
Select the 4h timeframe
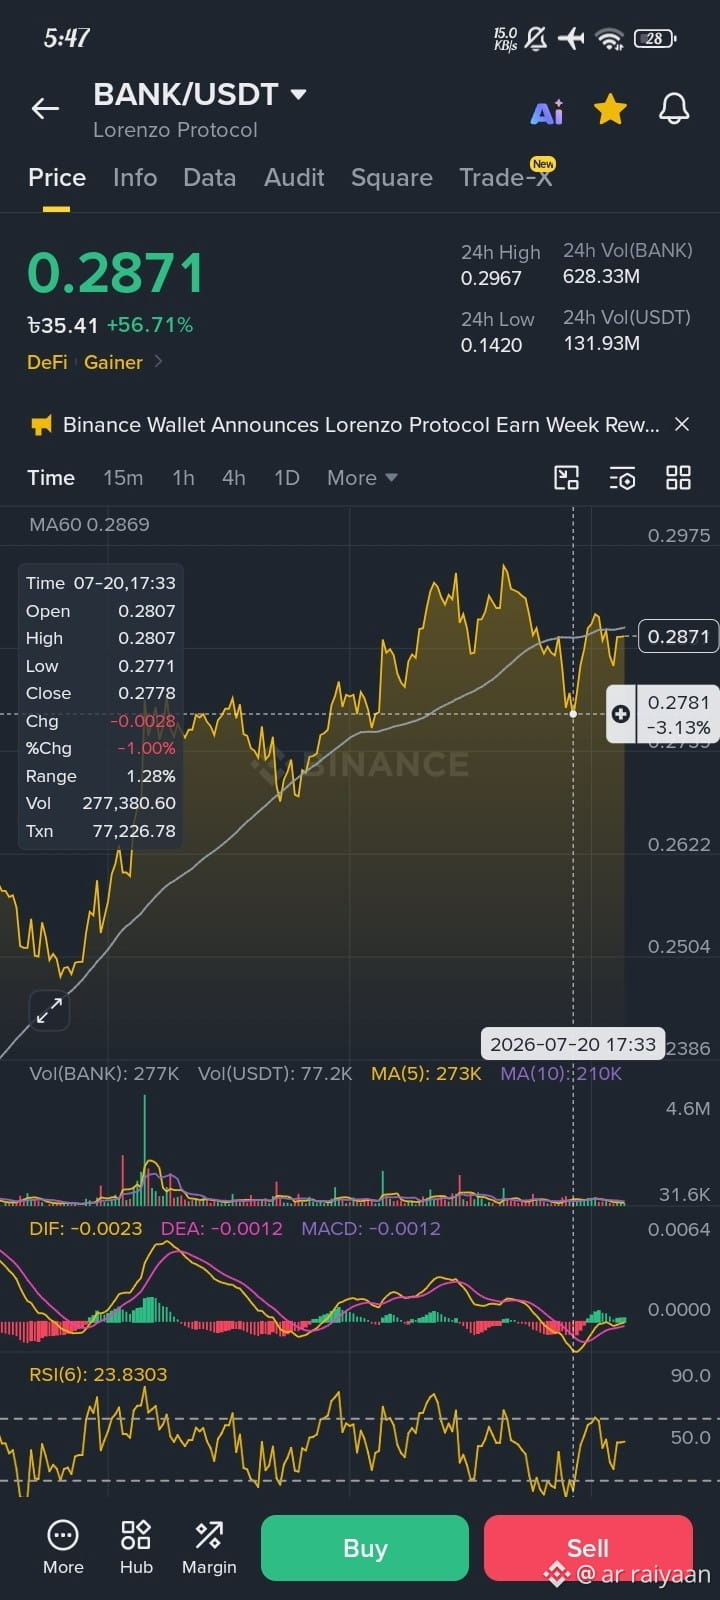234,478
